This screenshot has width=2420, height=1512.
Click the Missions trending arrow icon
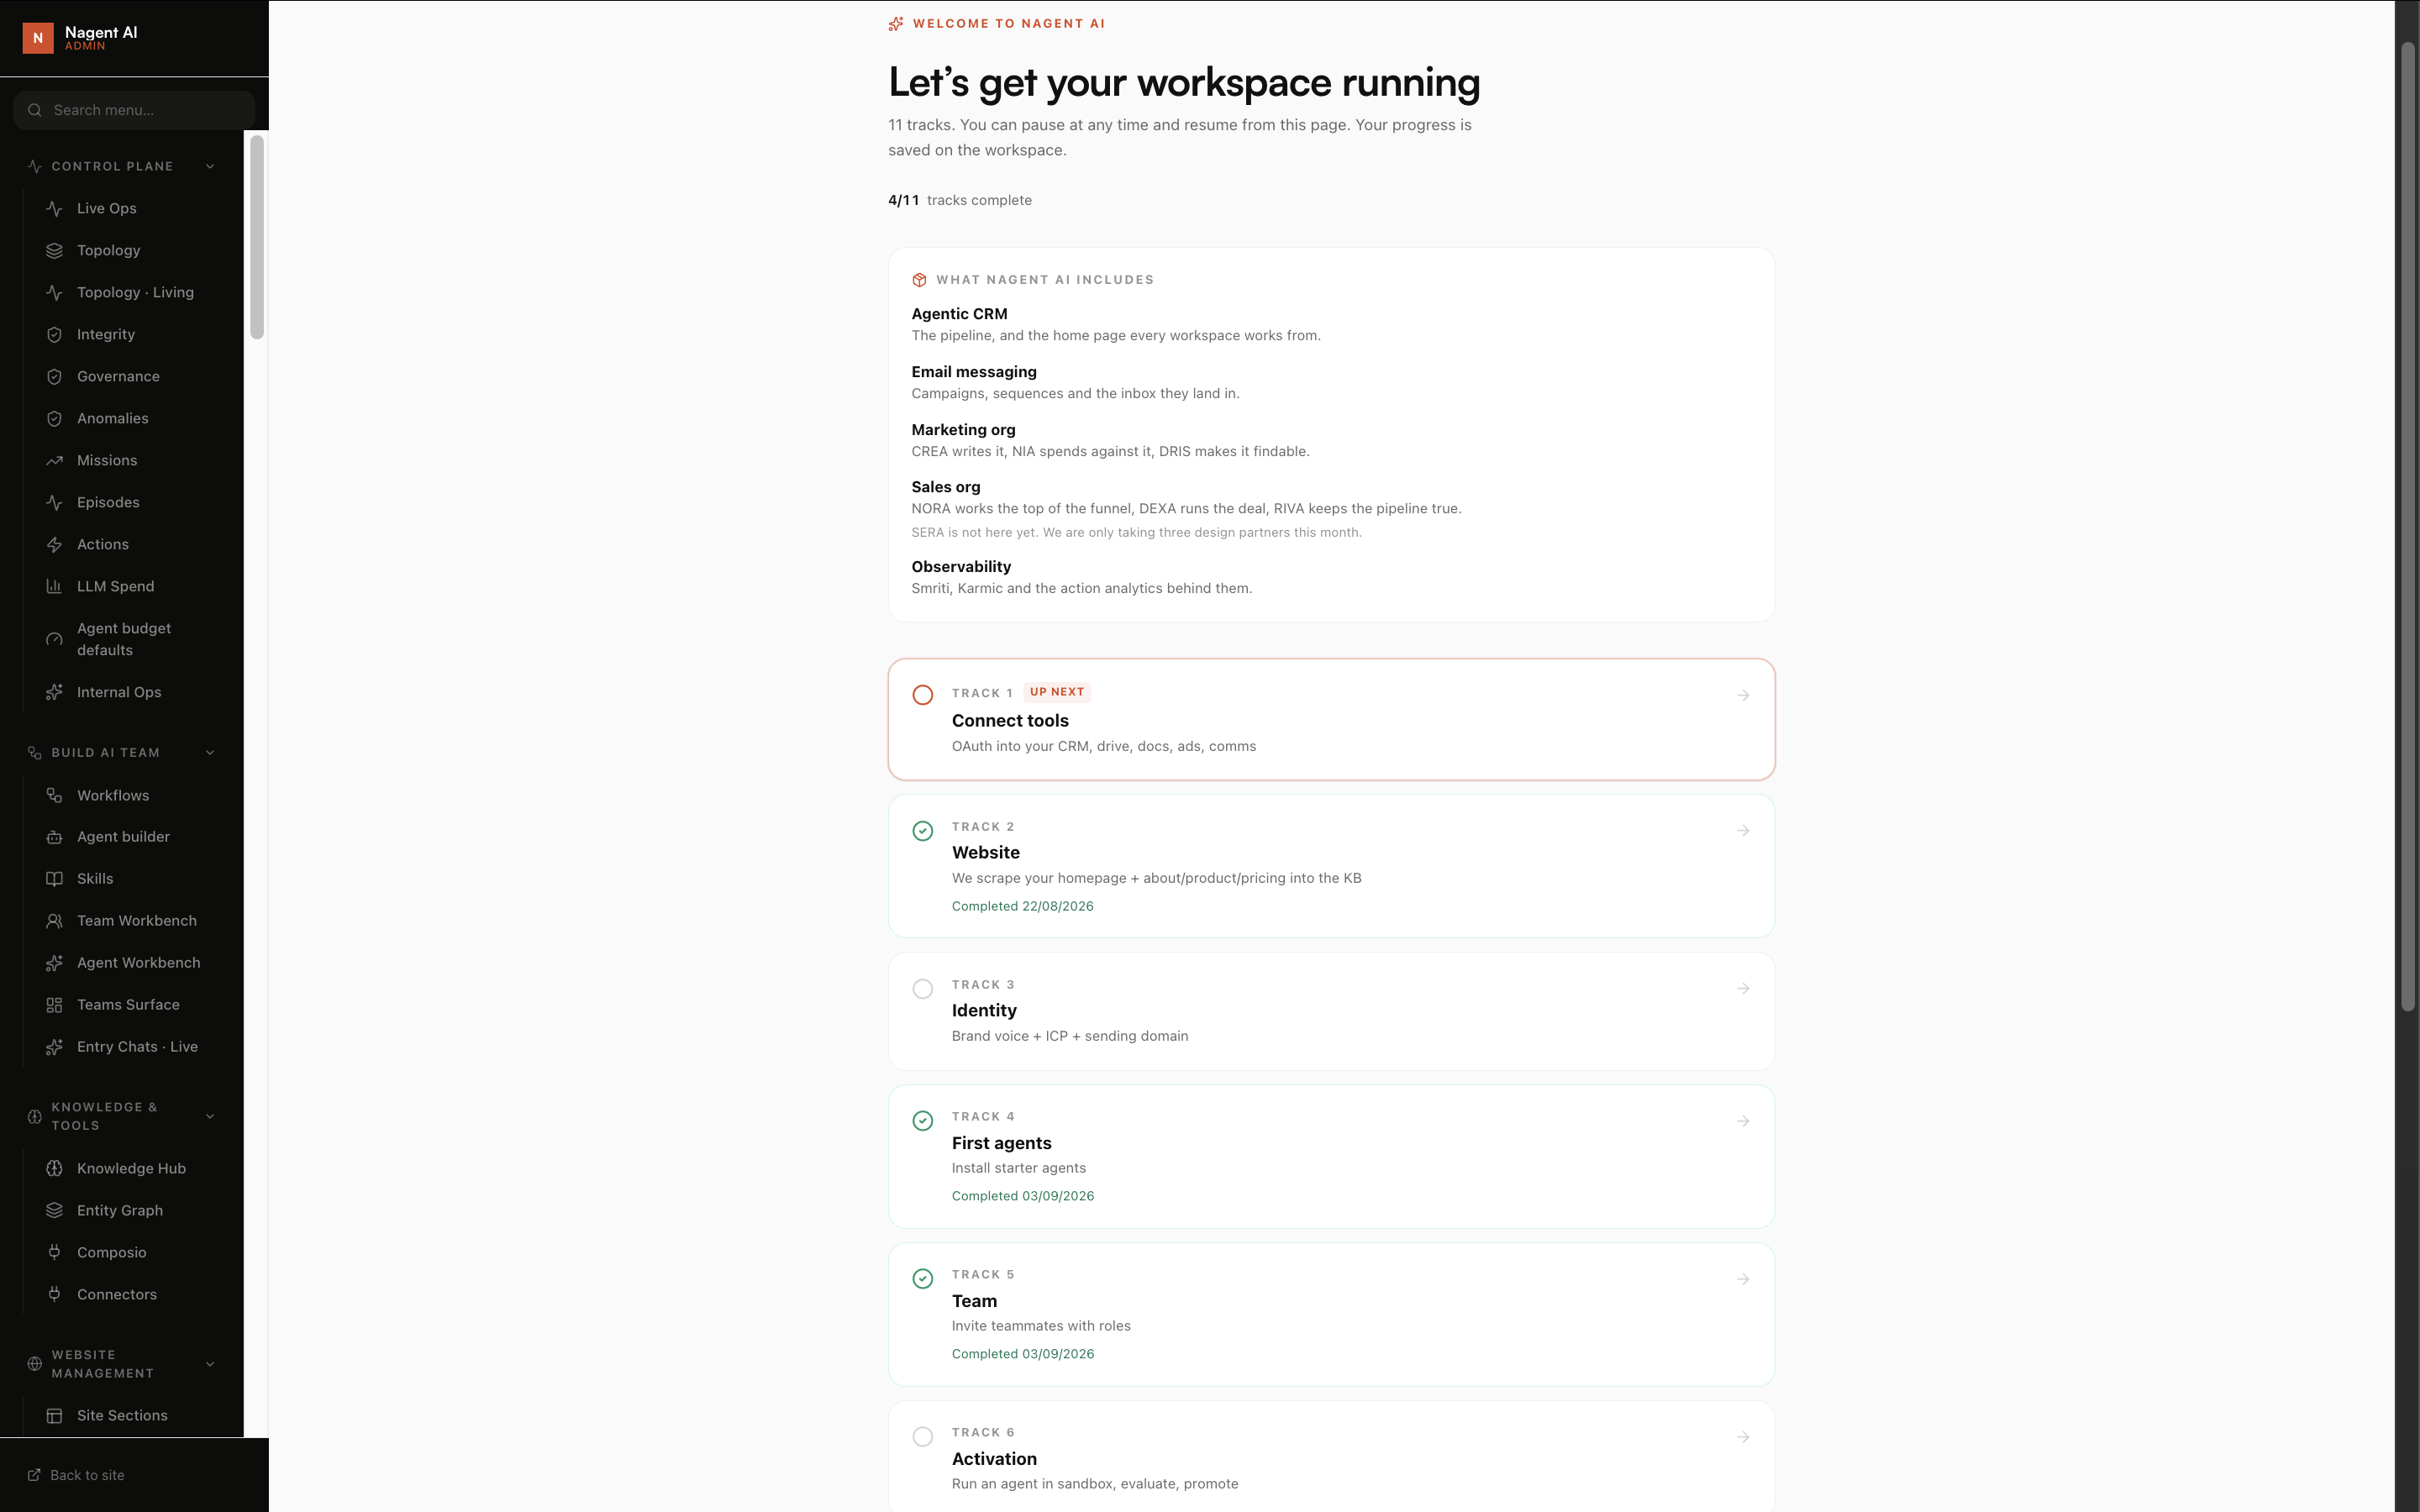pyautogui.click(x=54, y=460)
